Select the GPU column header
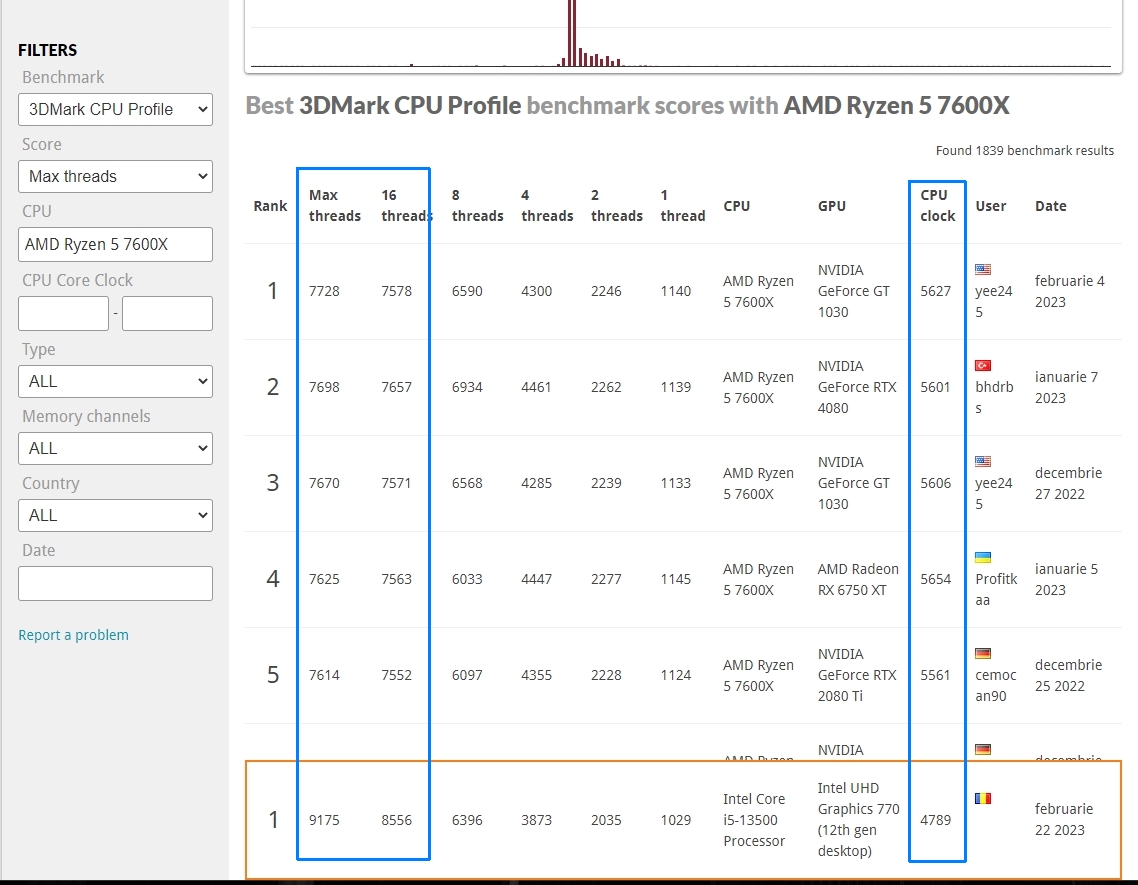This screenshot has height=885, width=1138. point(832,206)
